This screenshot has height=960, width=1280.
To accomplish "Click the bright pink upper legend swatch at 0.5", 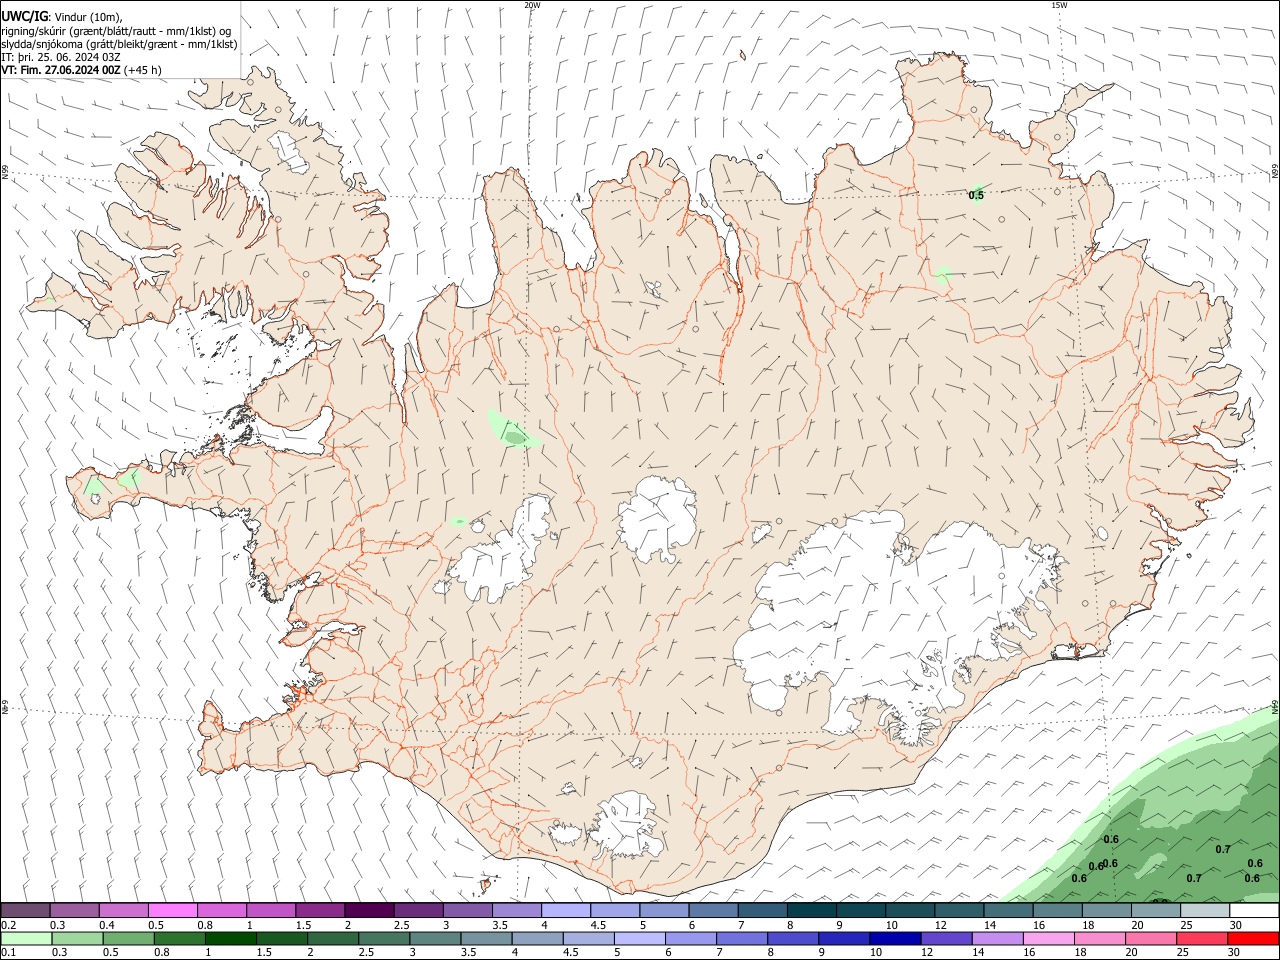I will click(172, 910).
